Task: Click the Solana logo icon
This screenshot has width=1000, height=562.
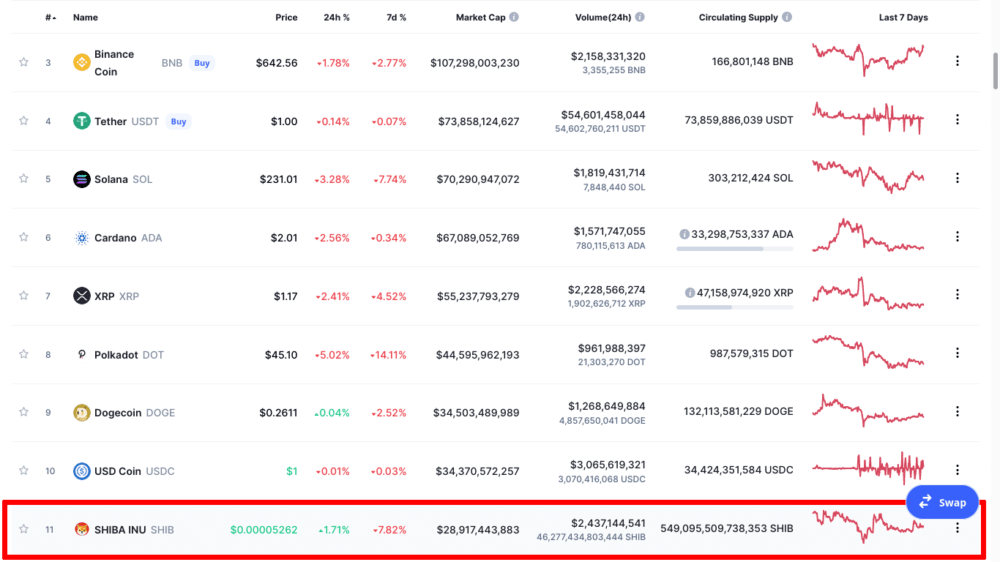Action: click(82, 180)
